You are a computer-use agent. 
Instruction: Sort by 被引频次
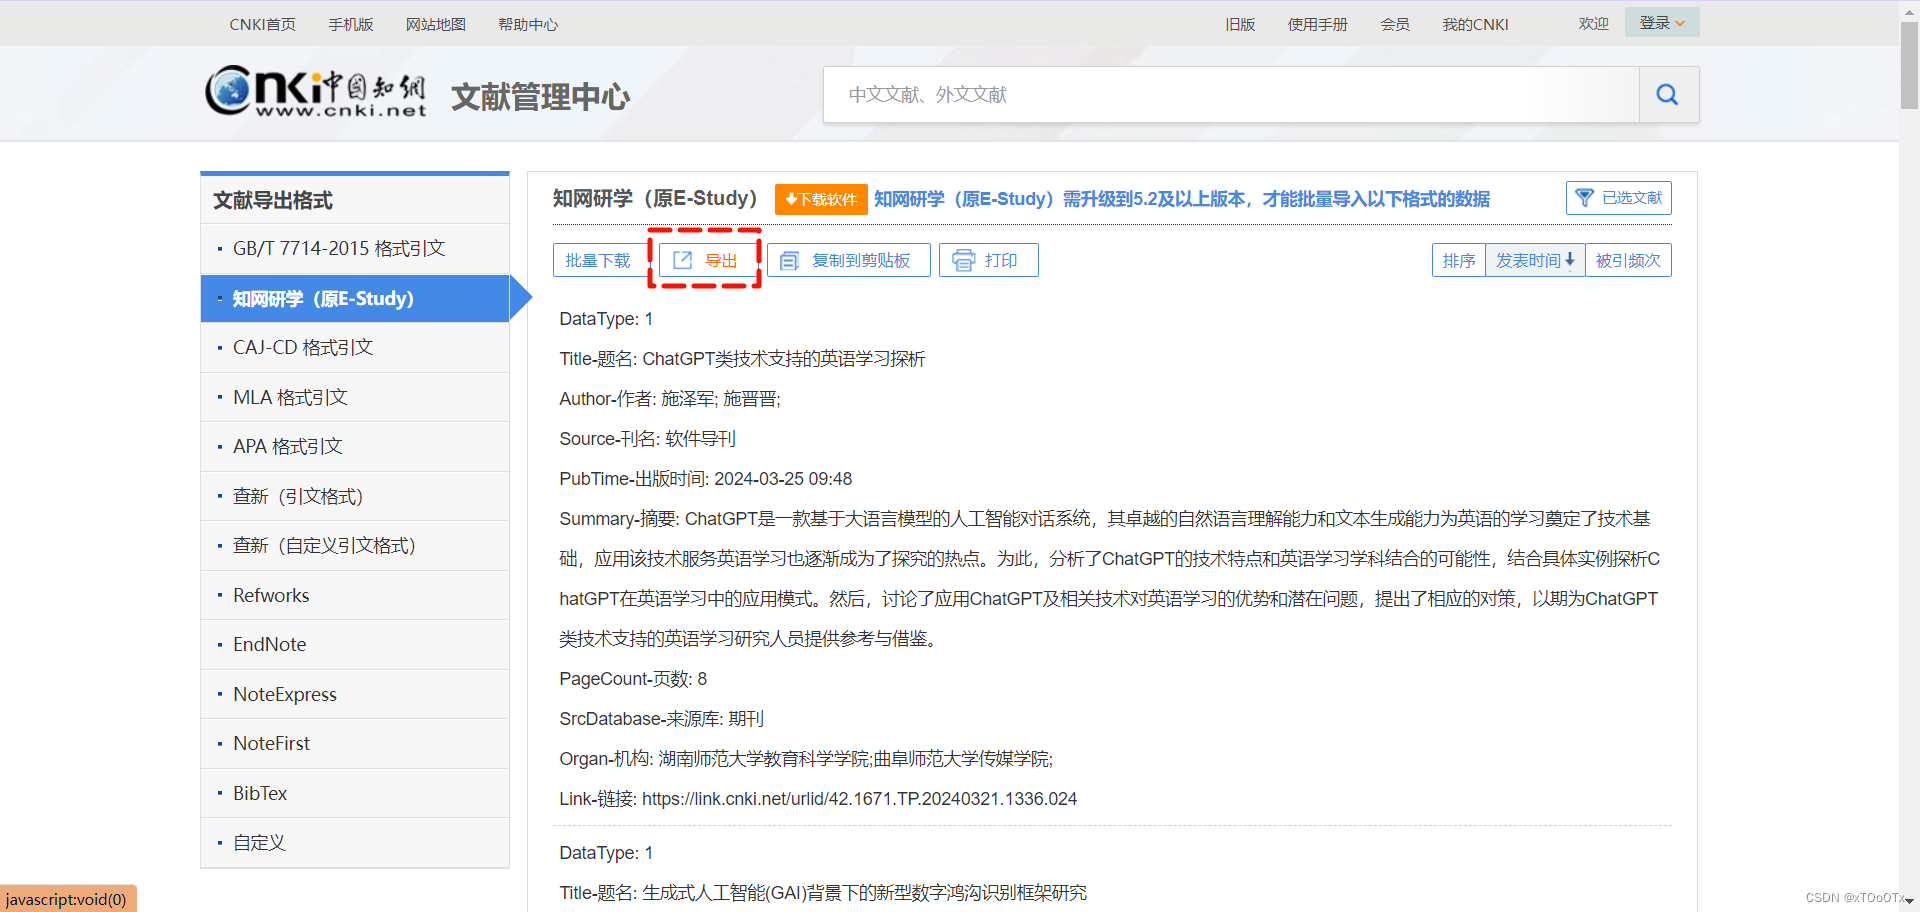coord(1628,260)
